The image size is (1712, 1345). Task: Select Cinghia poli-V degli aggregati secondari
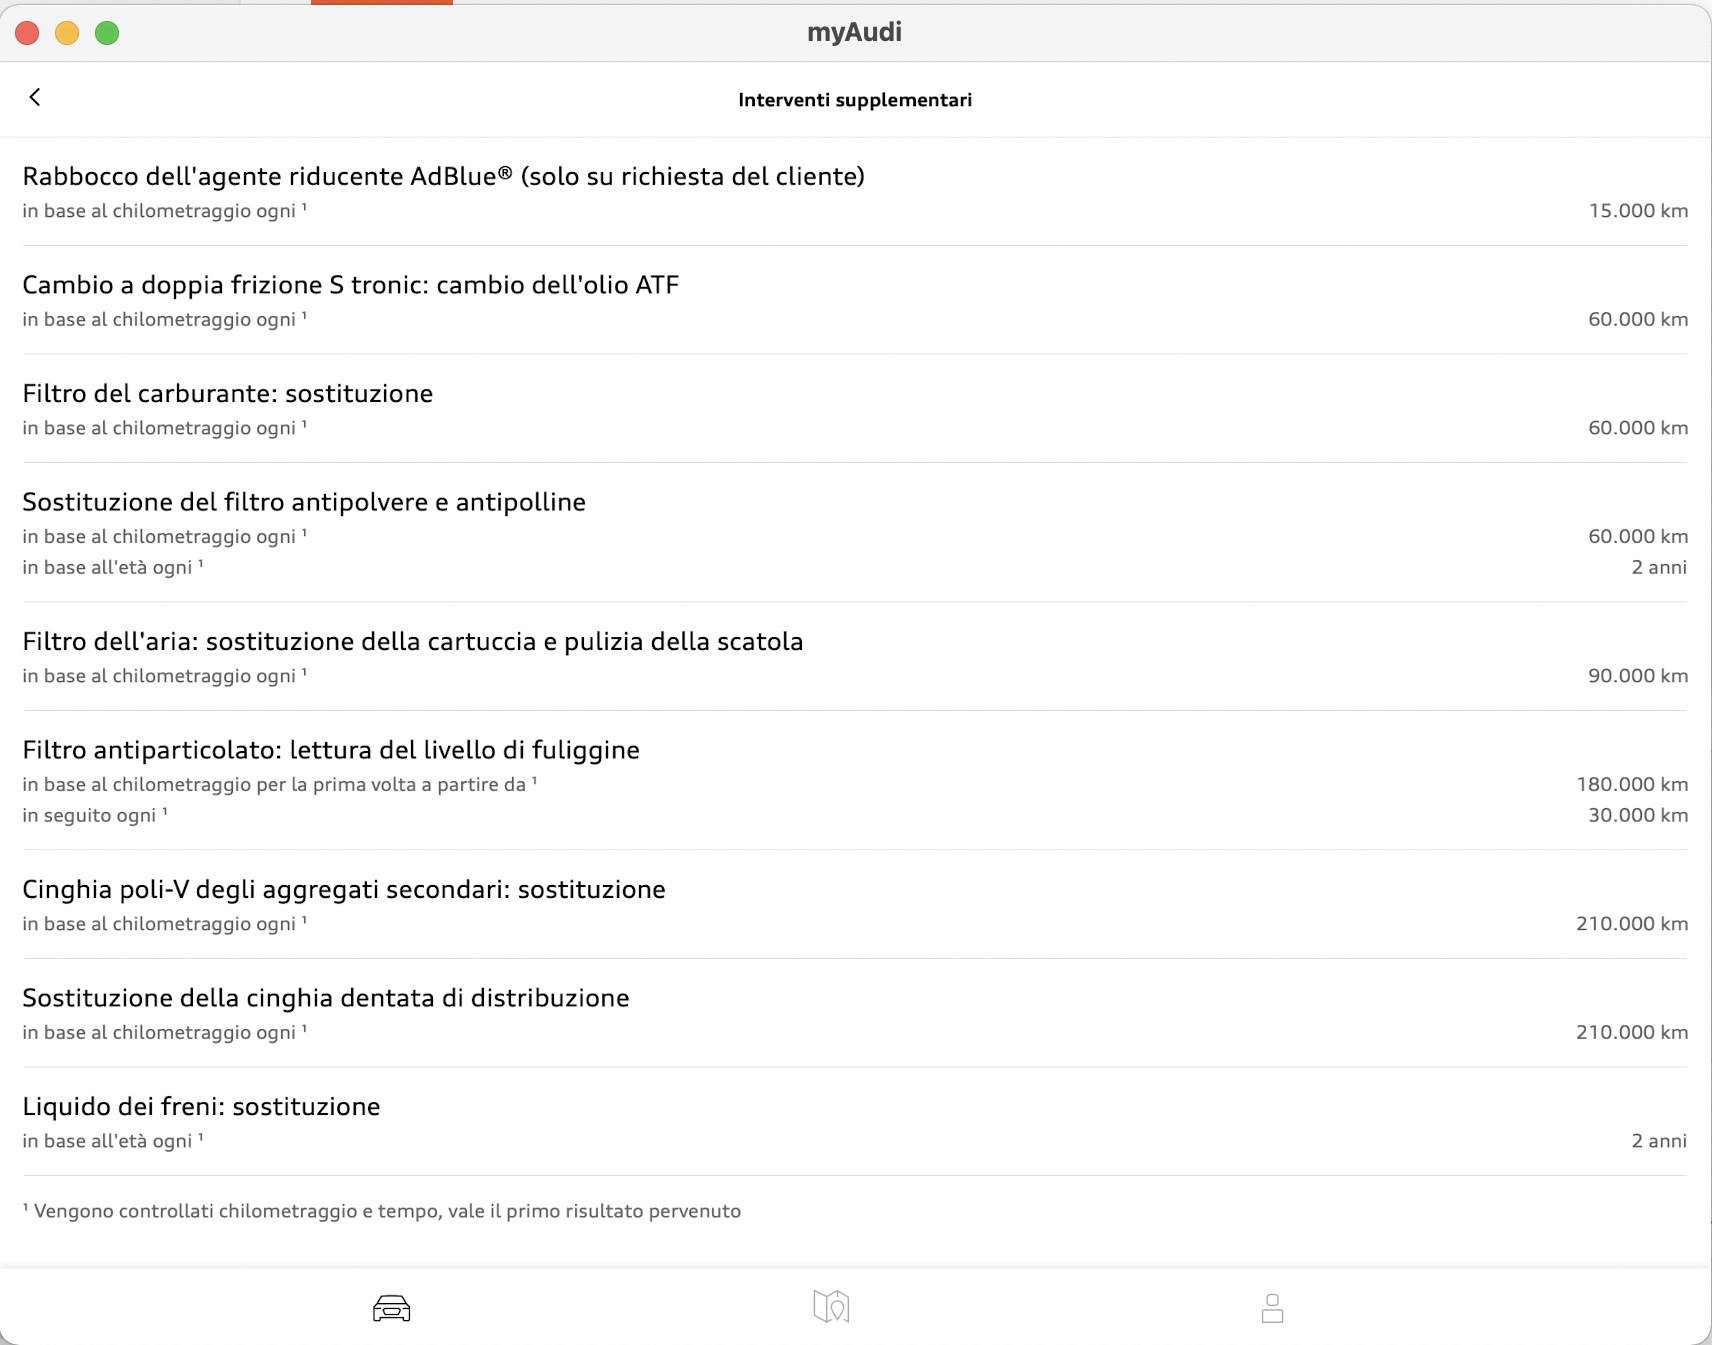pos(855,905)
